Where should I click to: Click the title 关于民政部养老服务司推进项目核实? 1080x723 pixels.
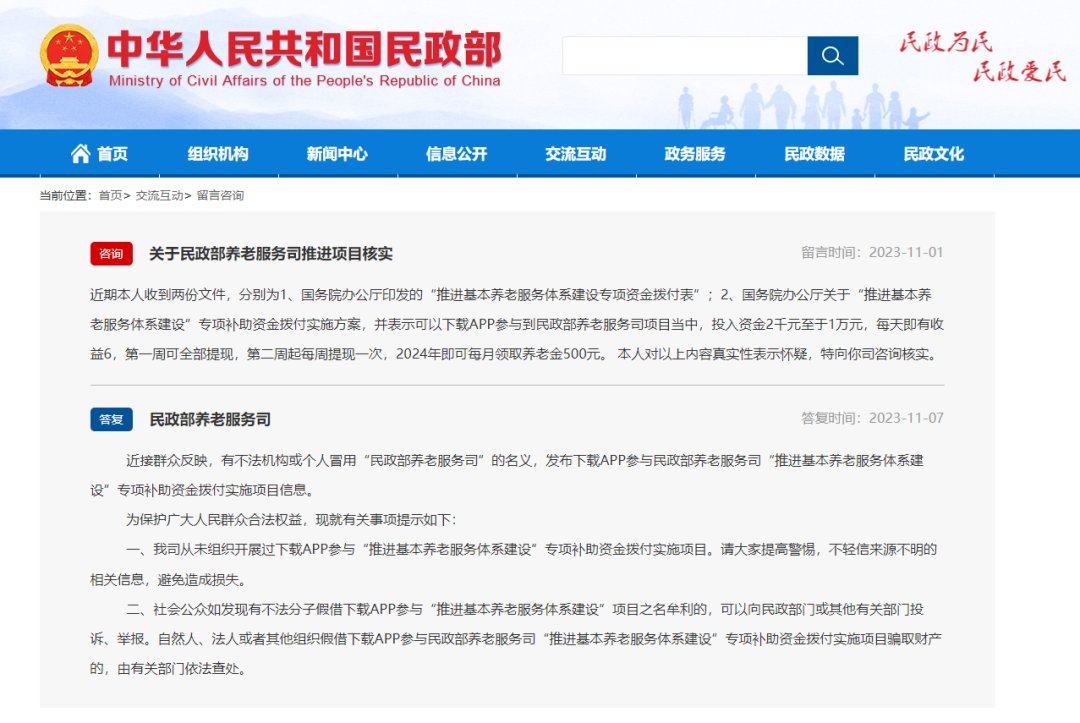271,253
